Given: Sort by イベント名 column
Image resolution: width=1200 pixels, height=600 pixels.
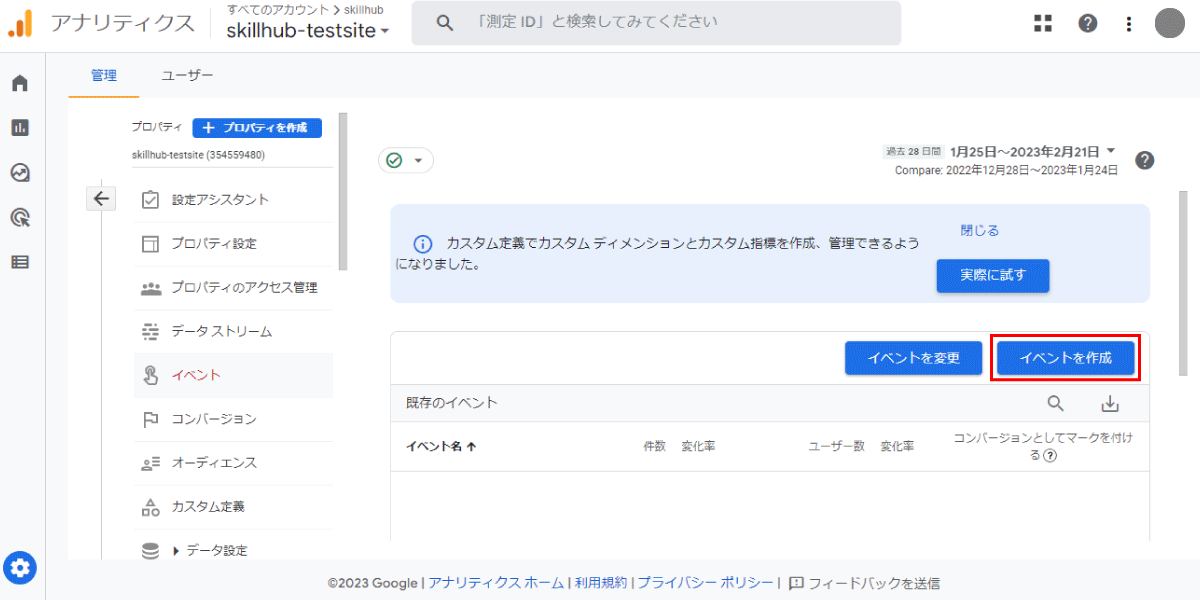Looking at the screenshot, I should 441,447.
